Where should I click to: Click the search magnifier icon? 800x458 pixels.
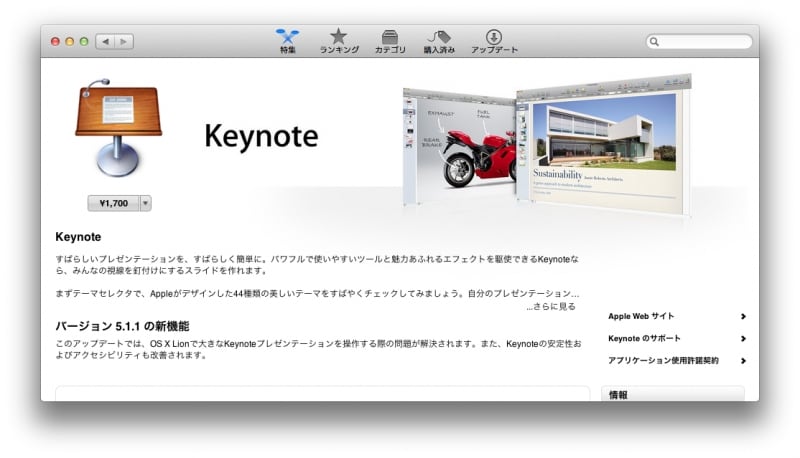click(x=654, y=42)
